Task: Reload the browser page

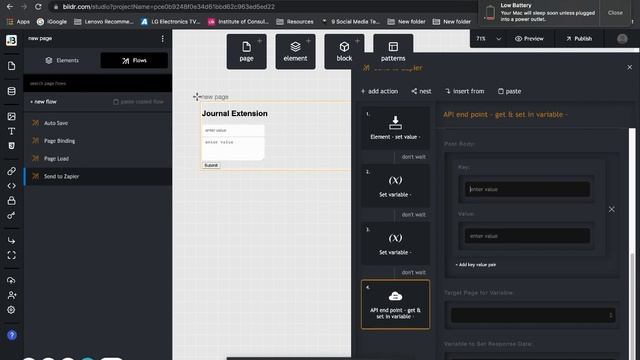Action: [38, 7]
